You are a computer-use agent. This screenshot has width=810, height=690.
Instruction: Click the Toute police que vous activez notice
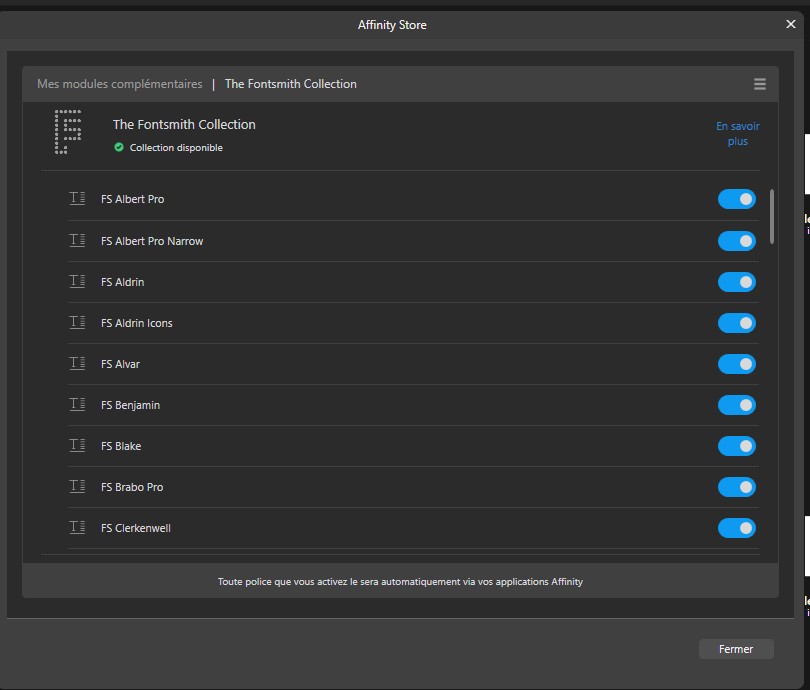400,582
